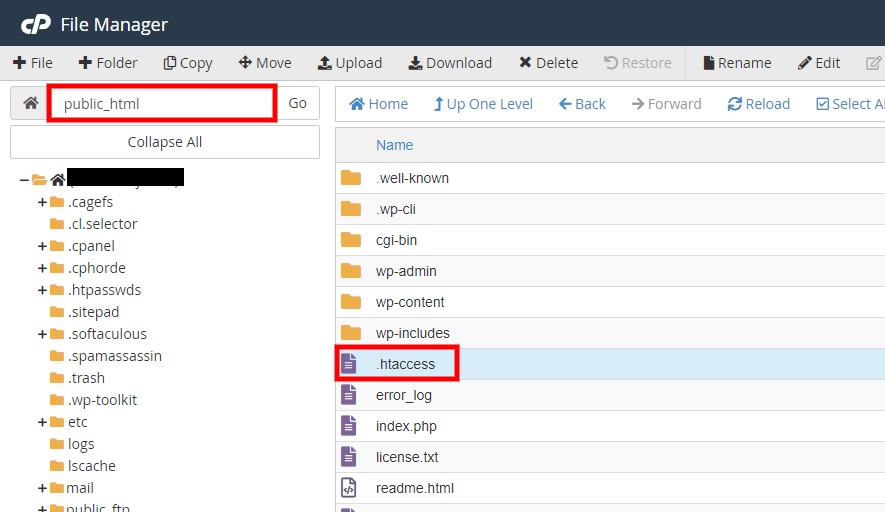Expand the etc tree folder
This screenshot has width=885, height=512.
point(42,422)
